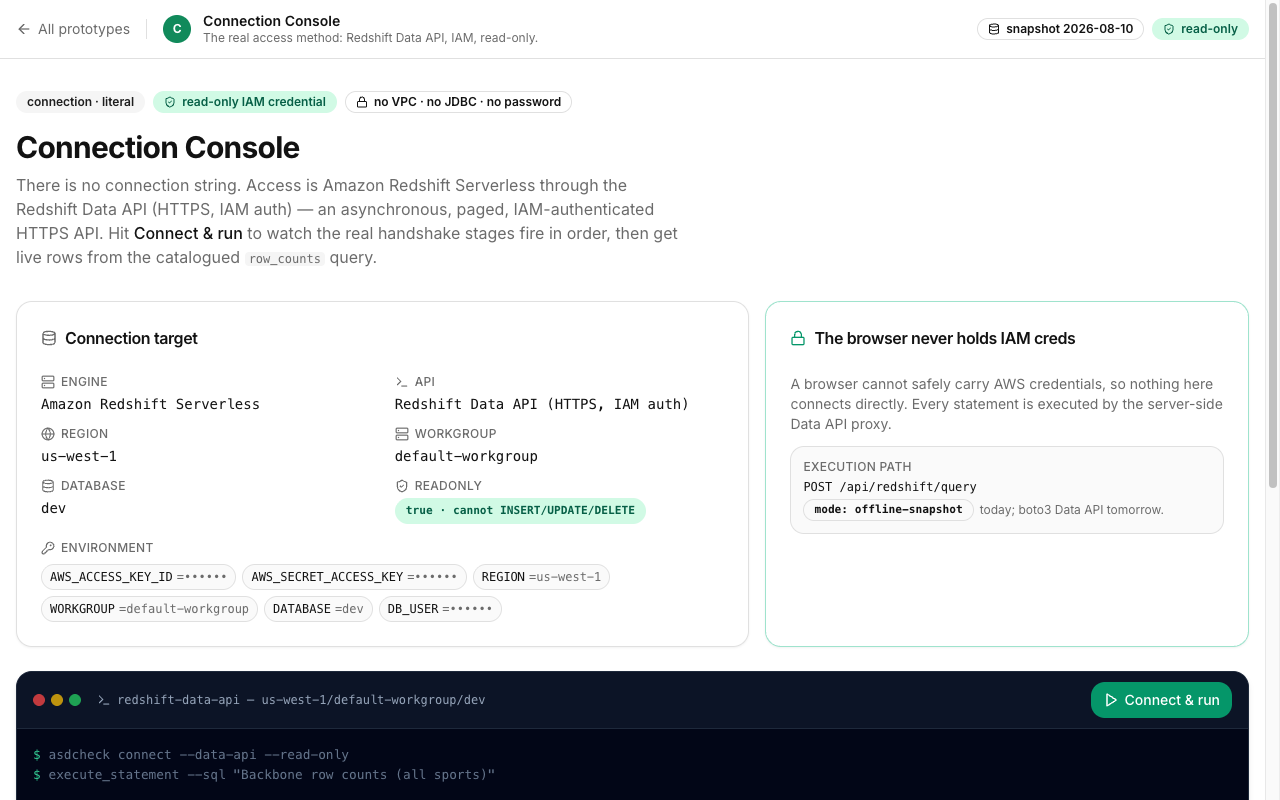Click the back arrow icon in header
1280x800 pixels.
[24, 29]
